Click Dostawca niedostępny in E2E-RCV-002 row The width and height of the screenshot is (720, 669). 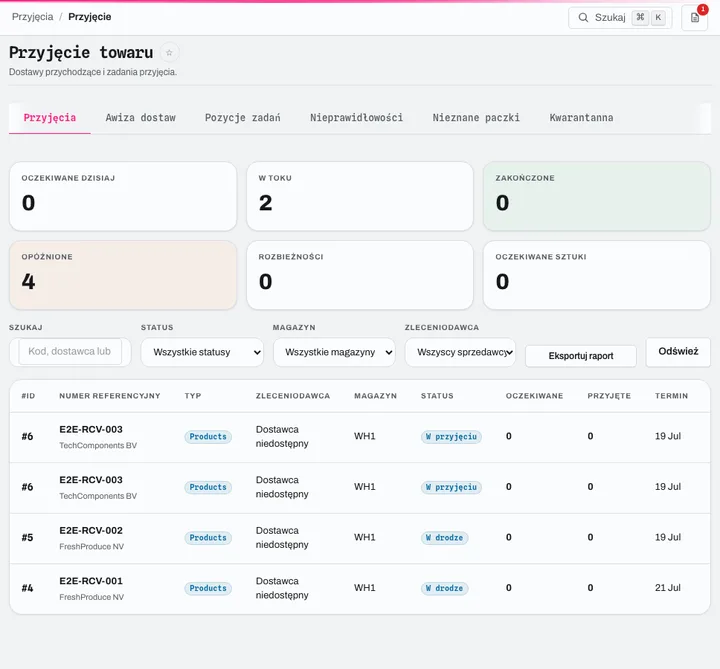[x=282, y=537]
